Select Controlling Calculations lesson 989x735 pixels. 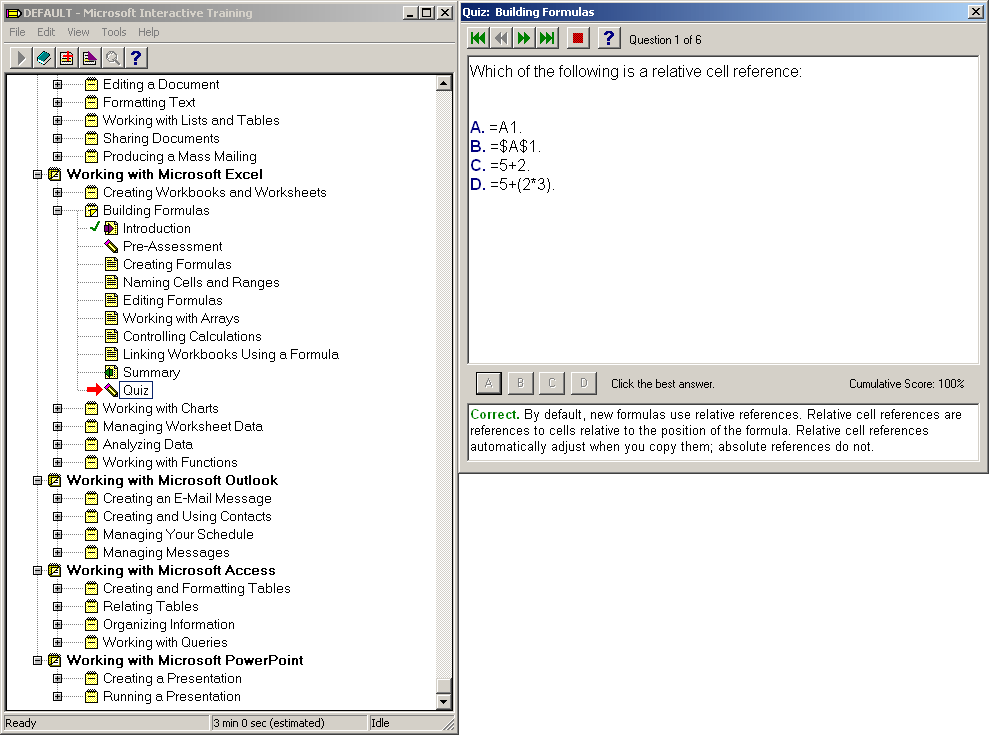(x=192, y=336)
